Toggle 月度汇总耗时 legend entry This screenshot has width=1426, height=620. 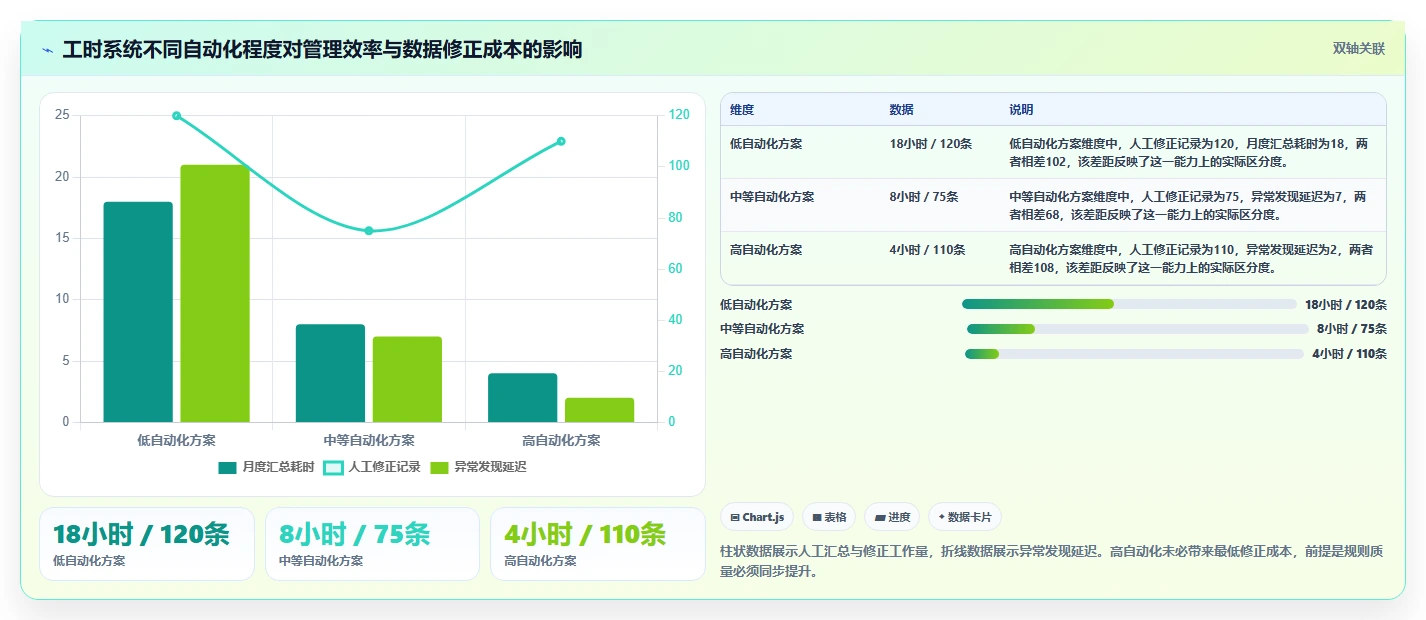(x=266, y=467)
